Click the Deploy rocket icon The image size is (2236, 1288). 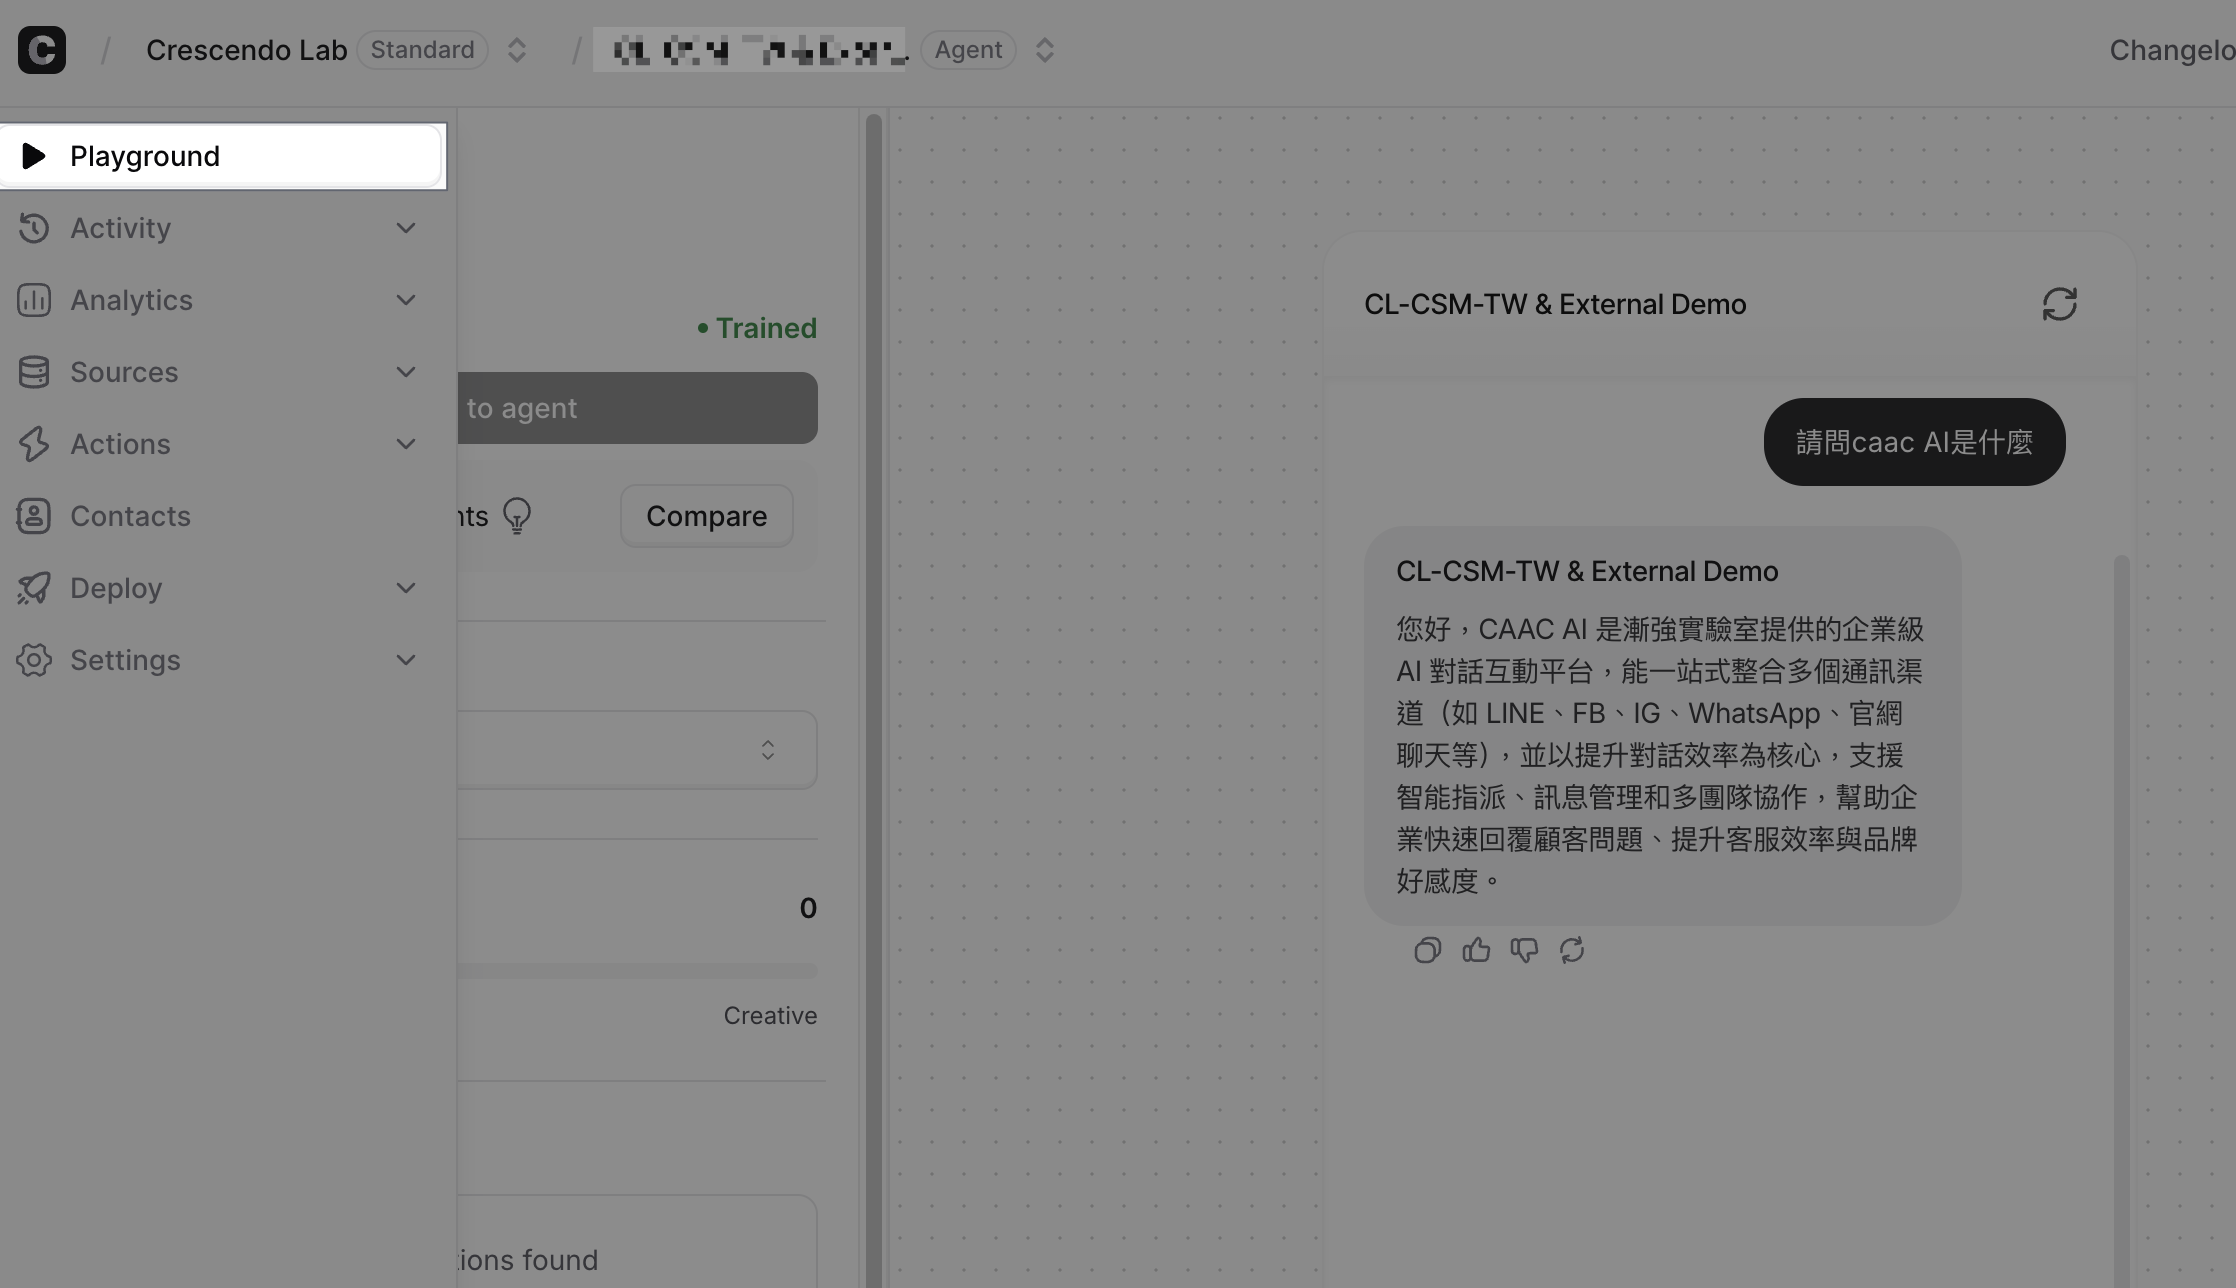[33, 588]
